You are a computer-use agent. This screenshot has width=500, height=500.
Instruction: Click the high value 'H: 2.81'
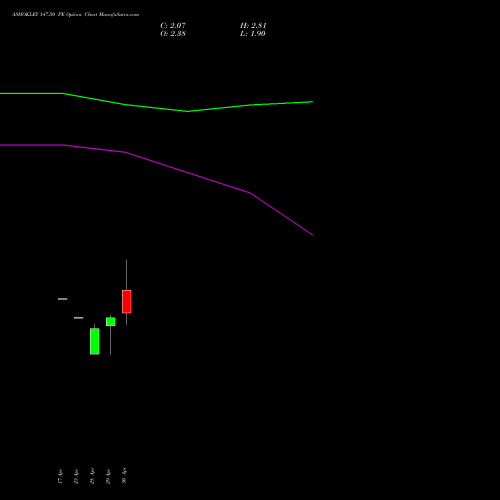tap(253, 25)
